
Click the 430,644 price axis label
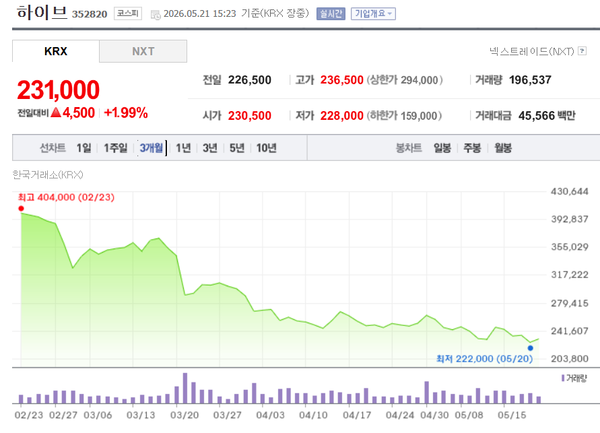pos(569,191)
